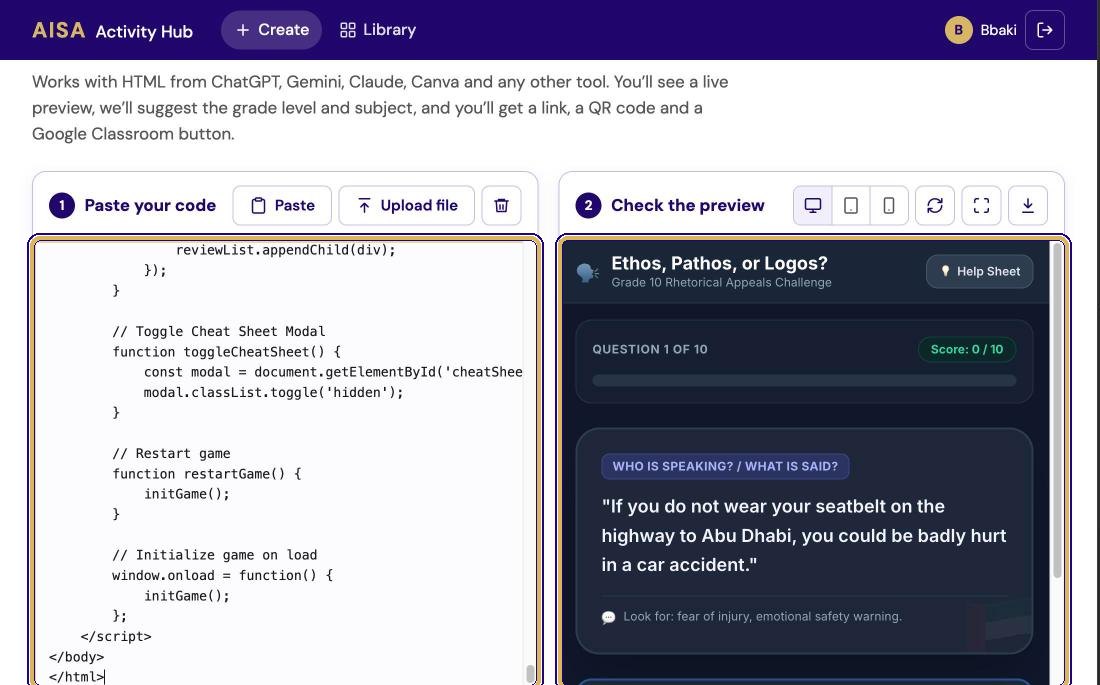Open the preview in fullscreen

981,206
